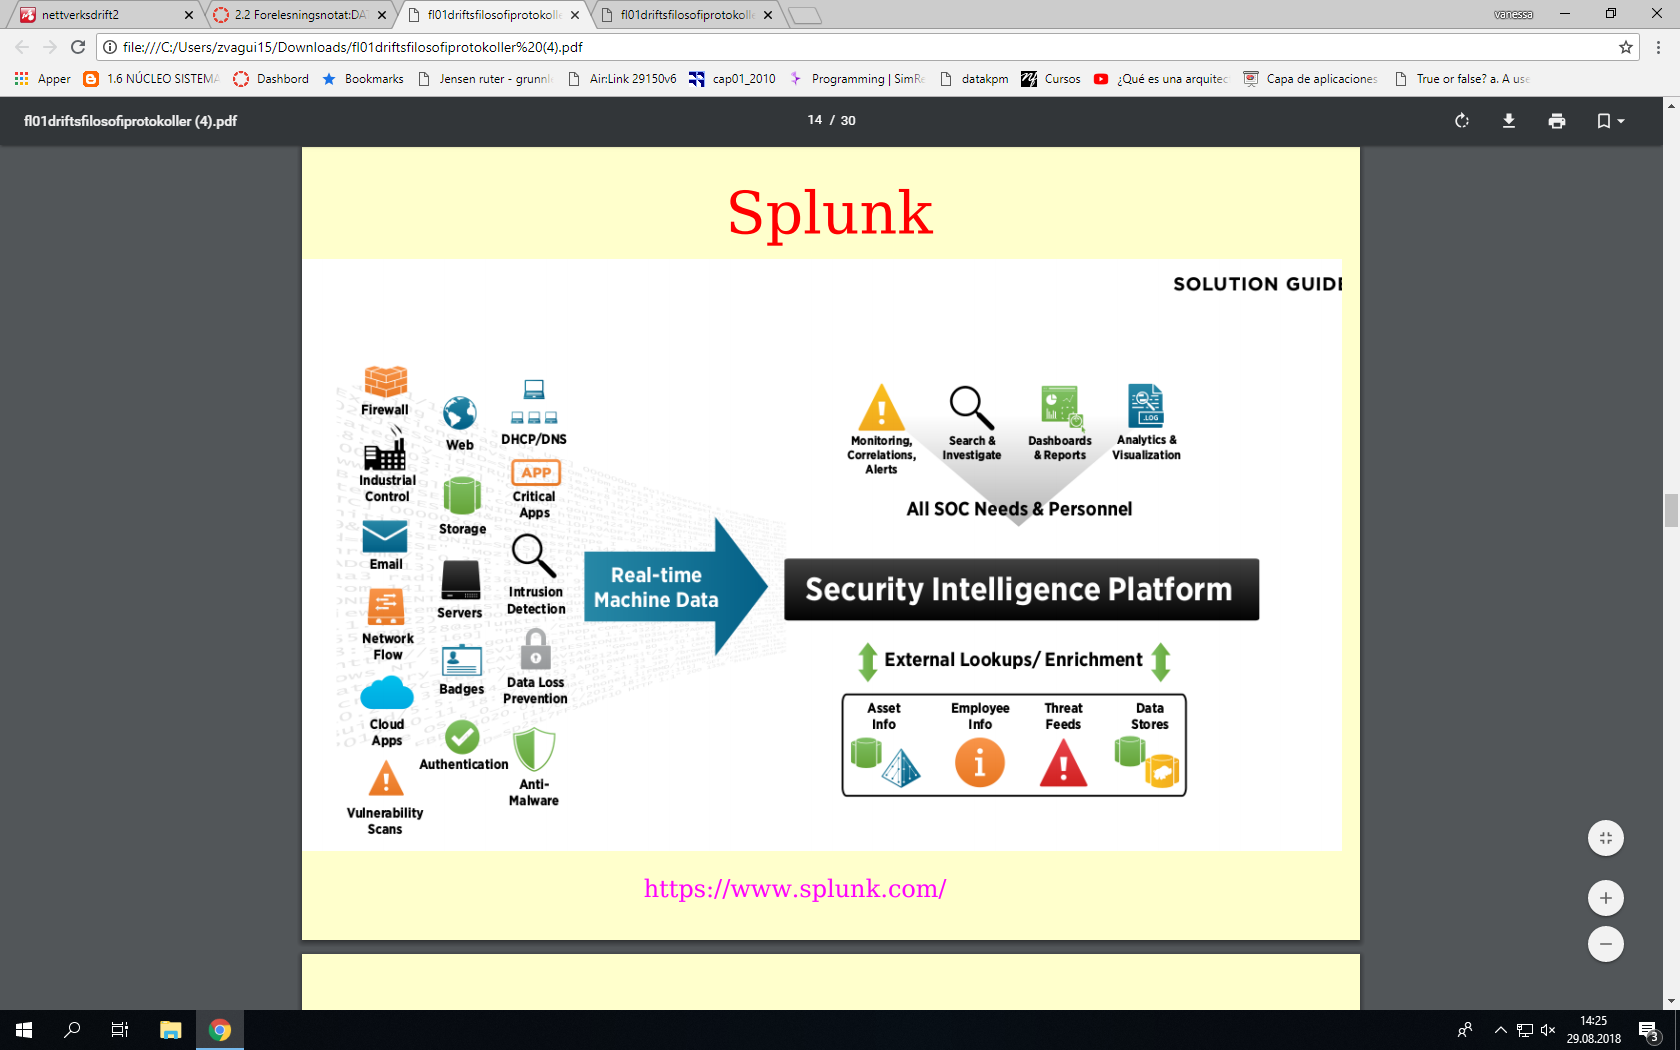
Task: Open the 1.6 NÚCLEO SISTEMA bookmark
Action: [x=152, y=79]
